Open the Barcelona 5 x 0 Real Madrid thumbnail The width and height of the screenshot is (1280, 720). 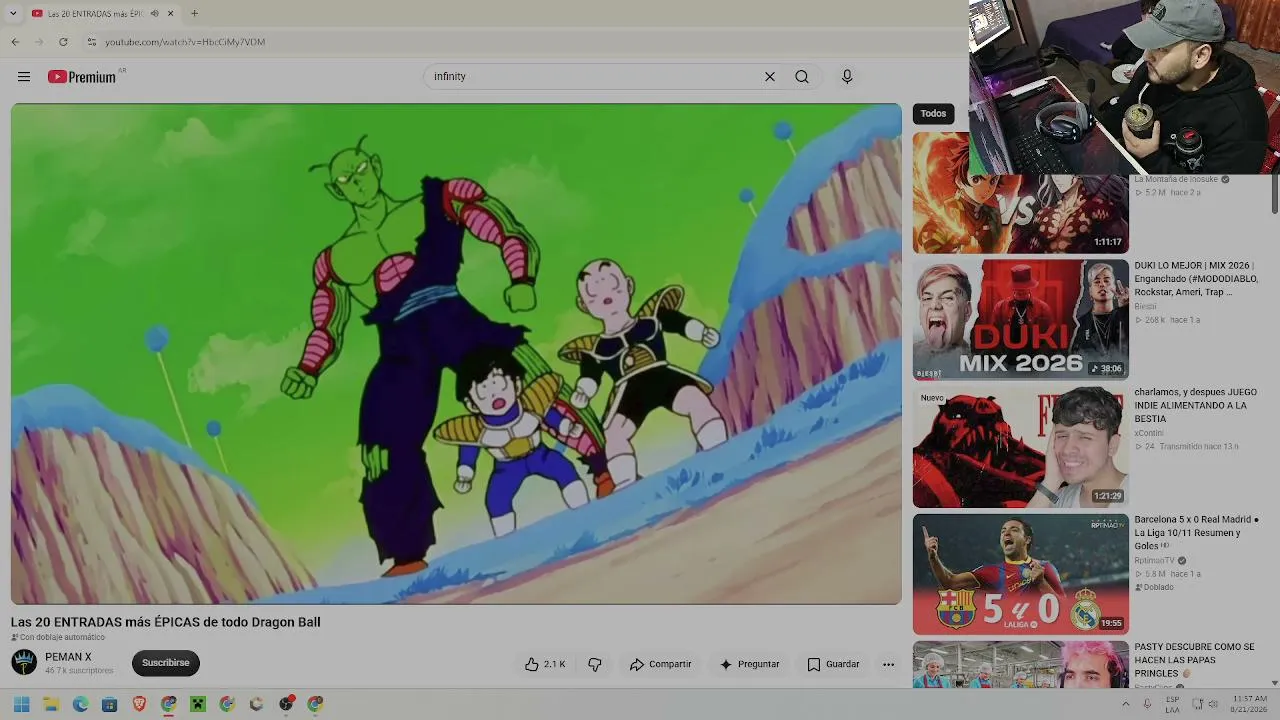(1020, 574)
